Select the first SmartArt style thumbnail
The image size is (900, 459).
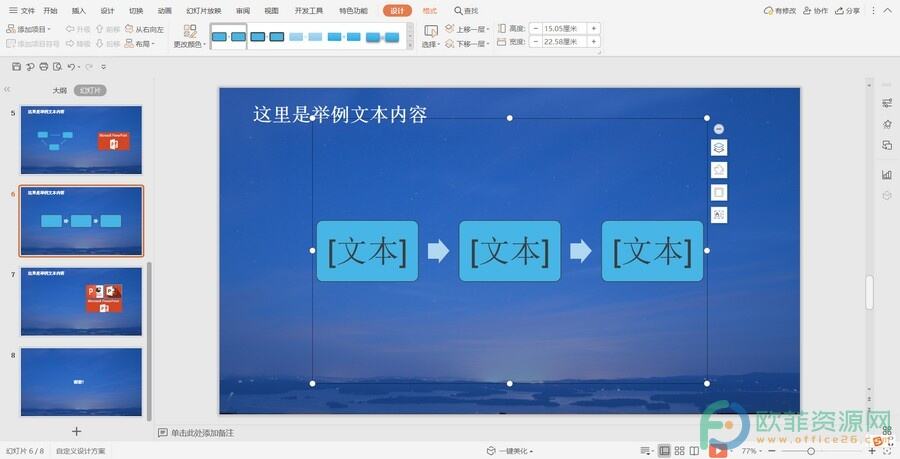tap(228, 37)
